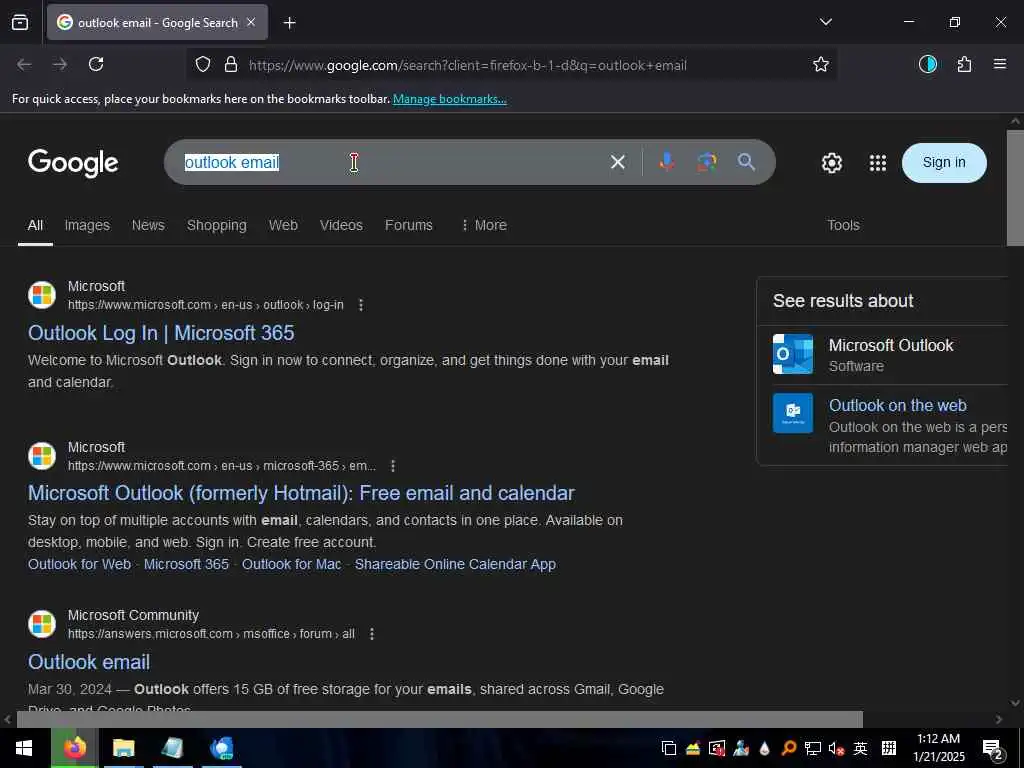1024x768 pixels.
Task: Search by image with Lens icon
Action: (x=706, y=162)
